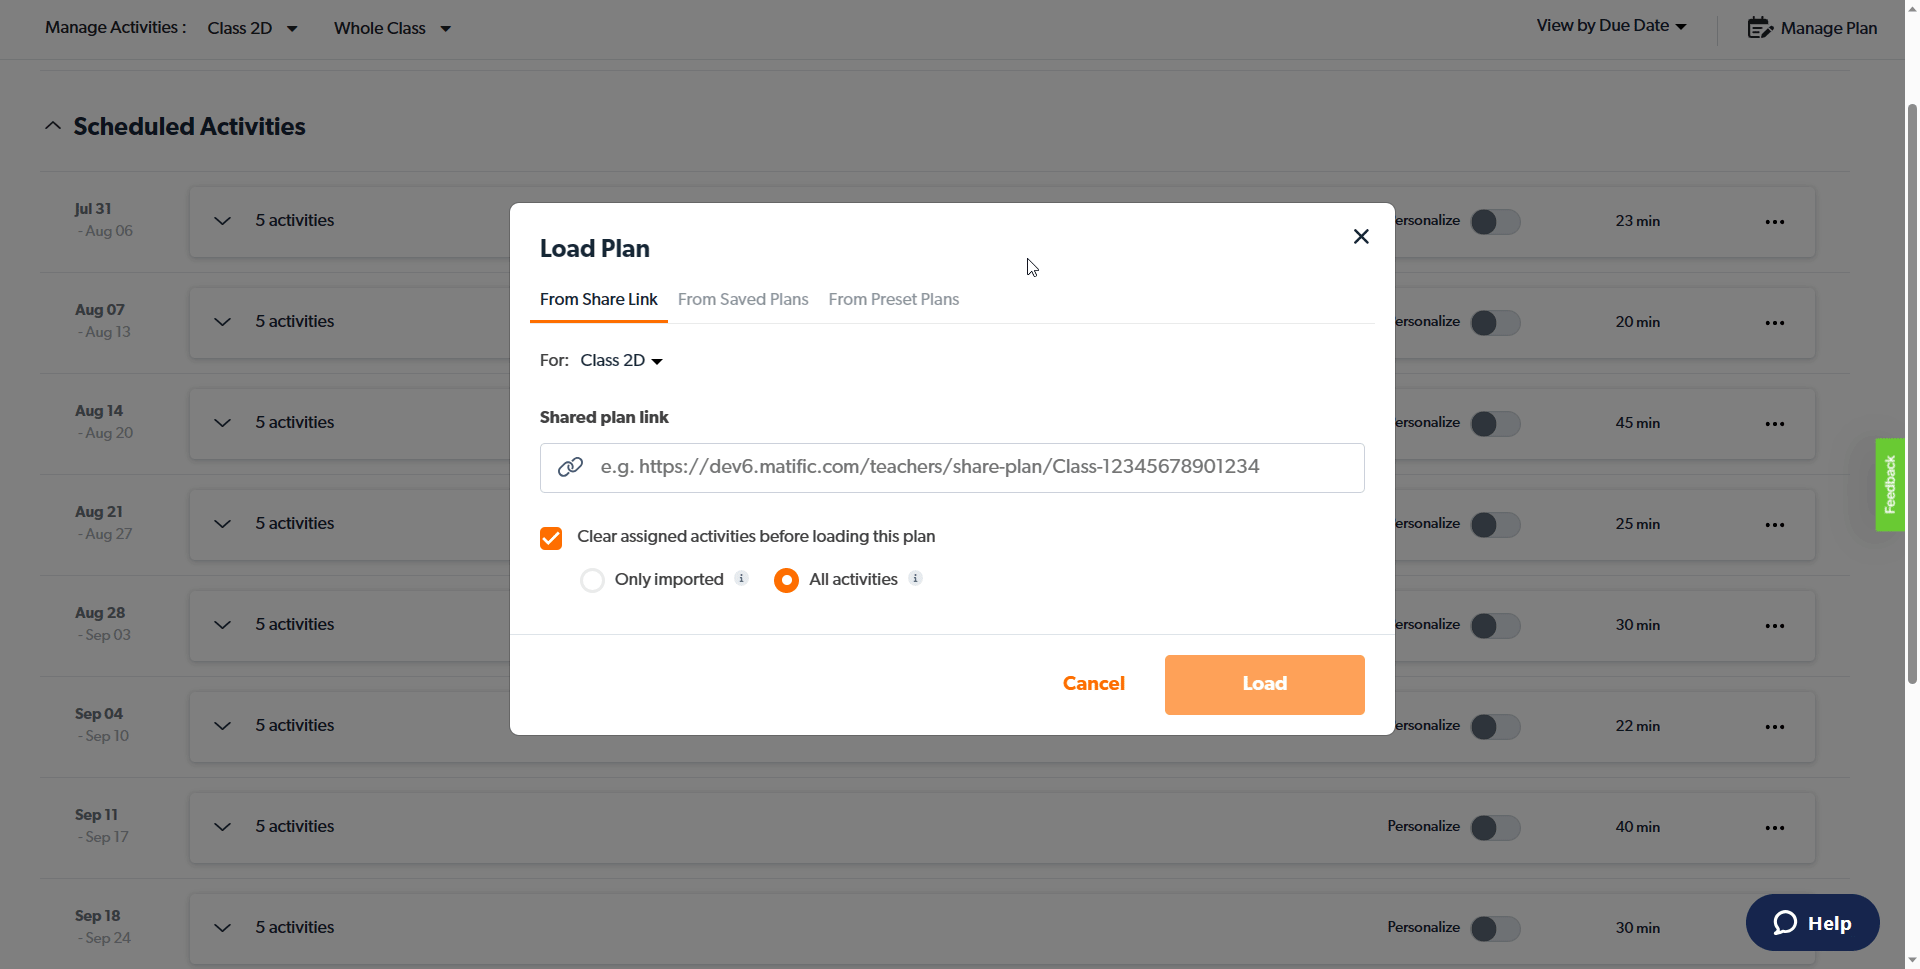Click the chain link icon in the link field
The width and height of the screenshot is (1920, 969).
tap(570, 467)
